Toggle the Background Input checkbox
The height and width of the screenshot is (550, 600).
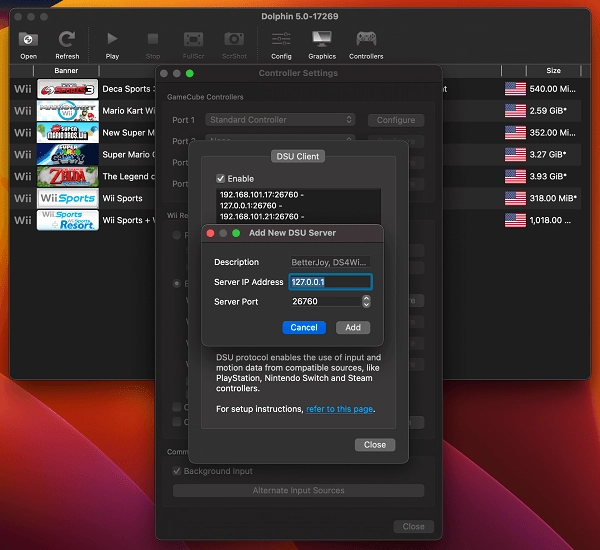(177, 471)
